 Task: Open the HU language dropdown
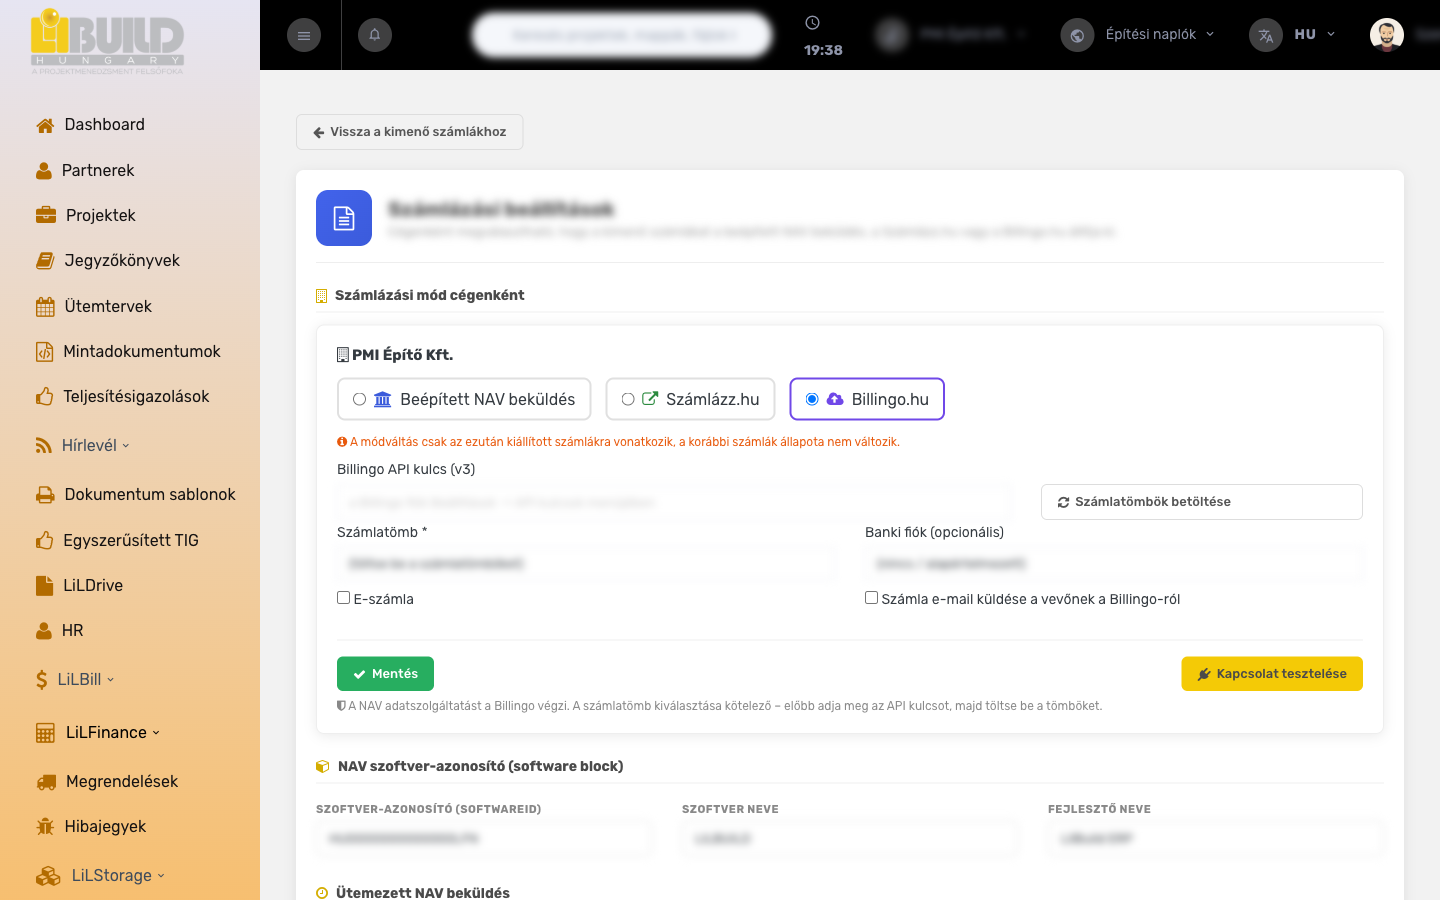1314,34
